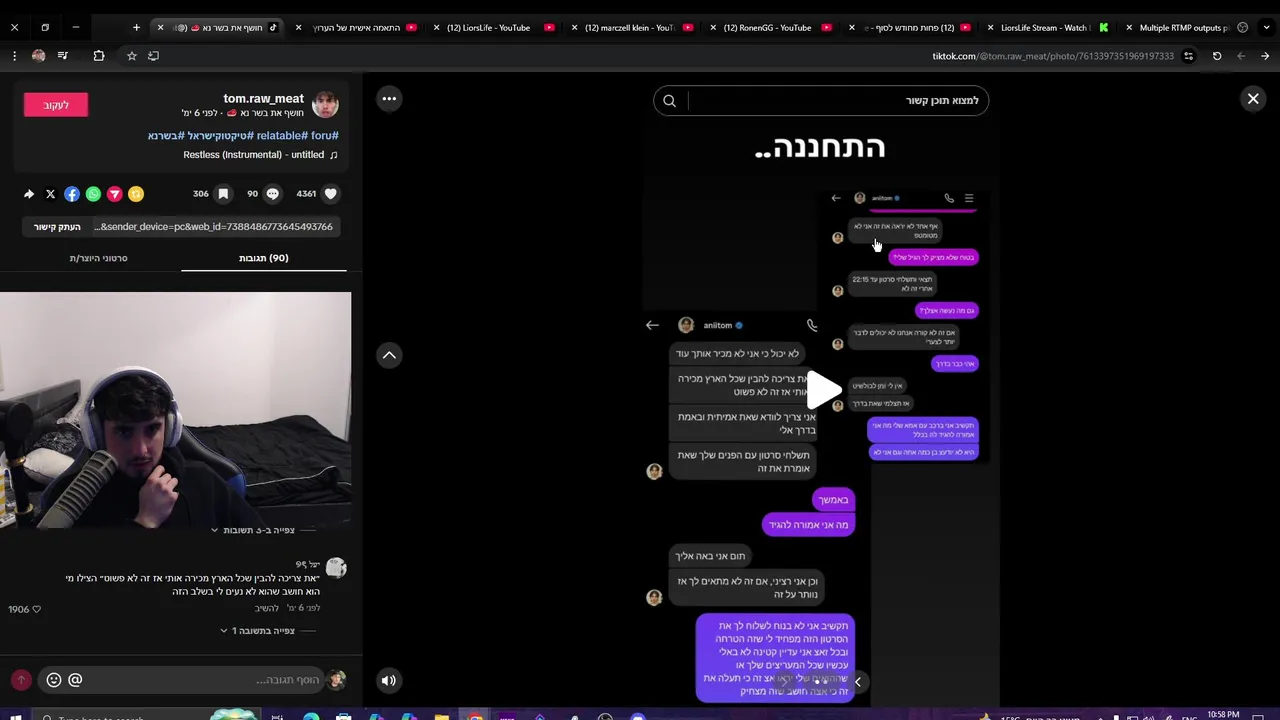Image resolution: width=1280 pixels, height=720 pixels.
Task: Open the tab list dropdown in the tab strip
Action: (1265, 28)
